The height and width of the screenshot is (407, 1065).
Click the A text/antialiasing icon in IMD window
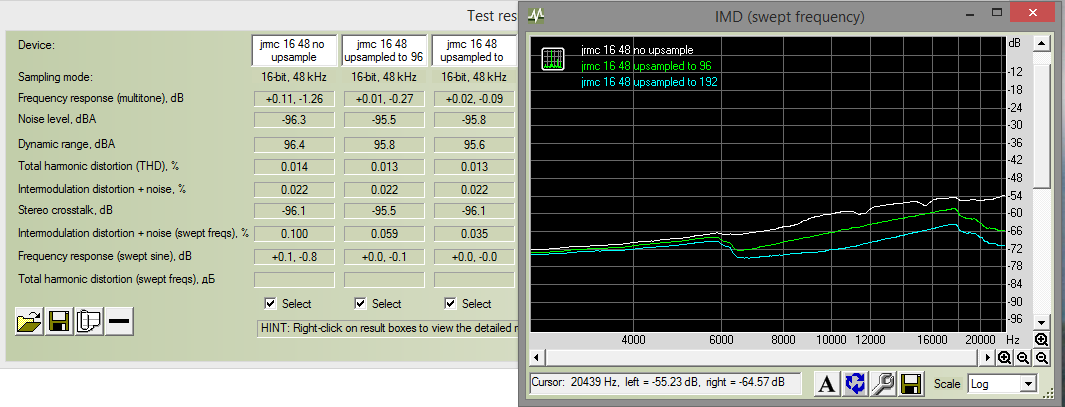(x=825, y=384)
